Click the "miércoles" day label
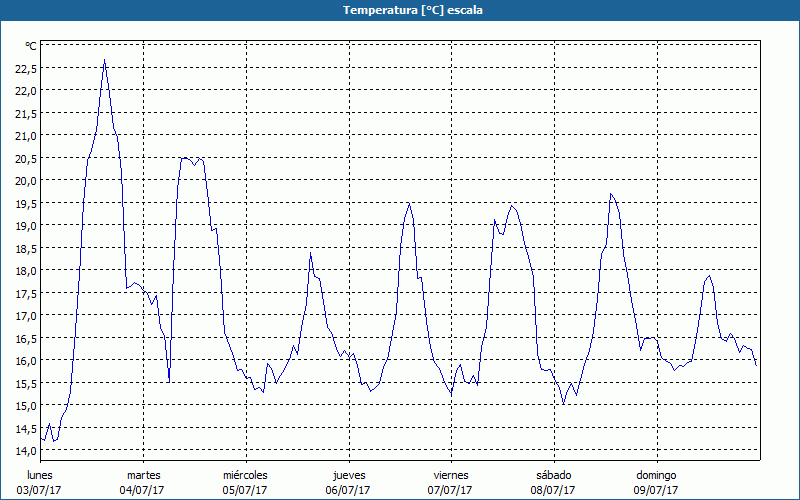Image resolution: width=800 pixels, height=500 pixels. (245, 475)
